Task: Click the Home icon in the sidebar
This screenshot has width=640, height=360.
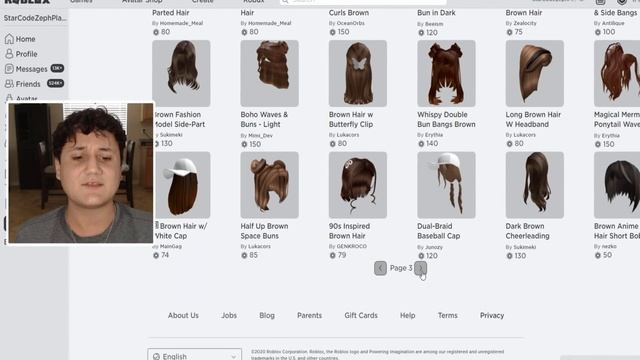Action: (x=9, y=39)
